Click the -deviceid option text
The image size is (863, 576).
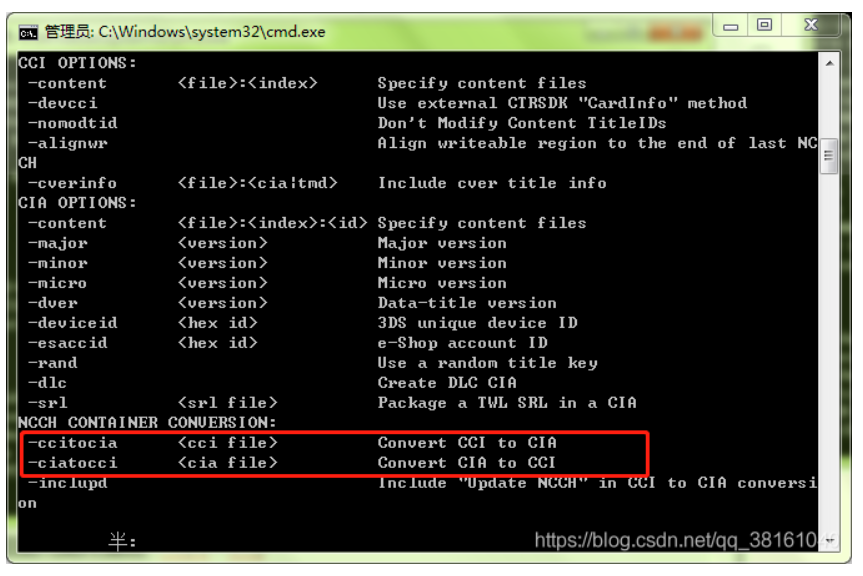[x=73, y=323]
